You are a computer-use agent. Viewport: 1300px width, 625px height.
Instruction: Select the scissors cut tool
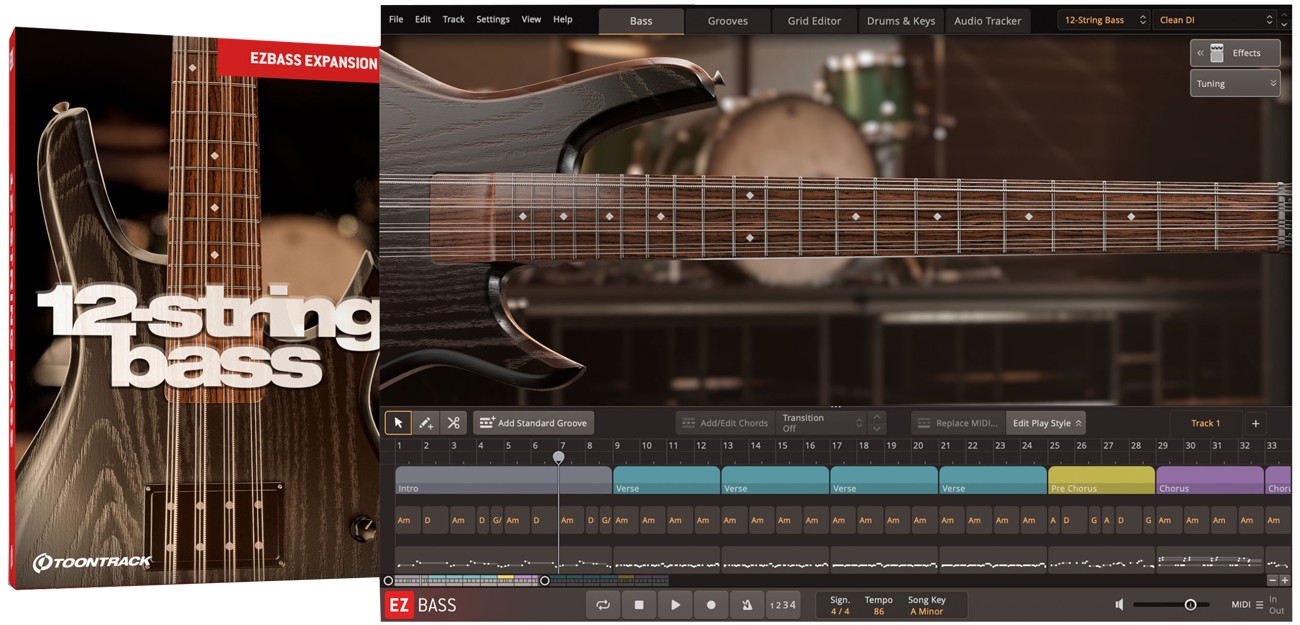point(453,422)
